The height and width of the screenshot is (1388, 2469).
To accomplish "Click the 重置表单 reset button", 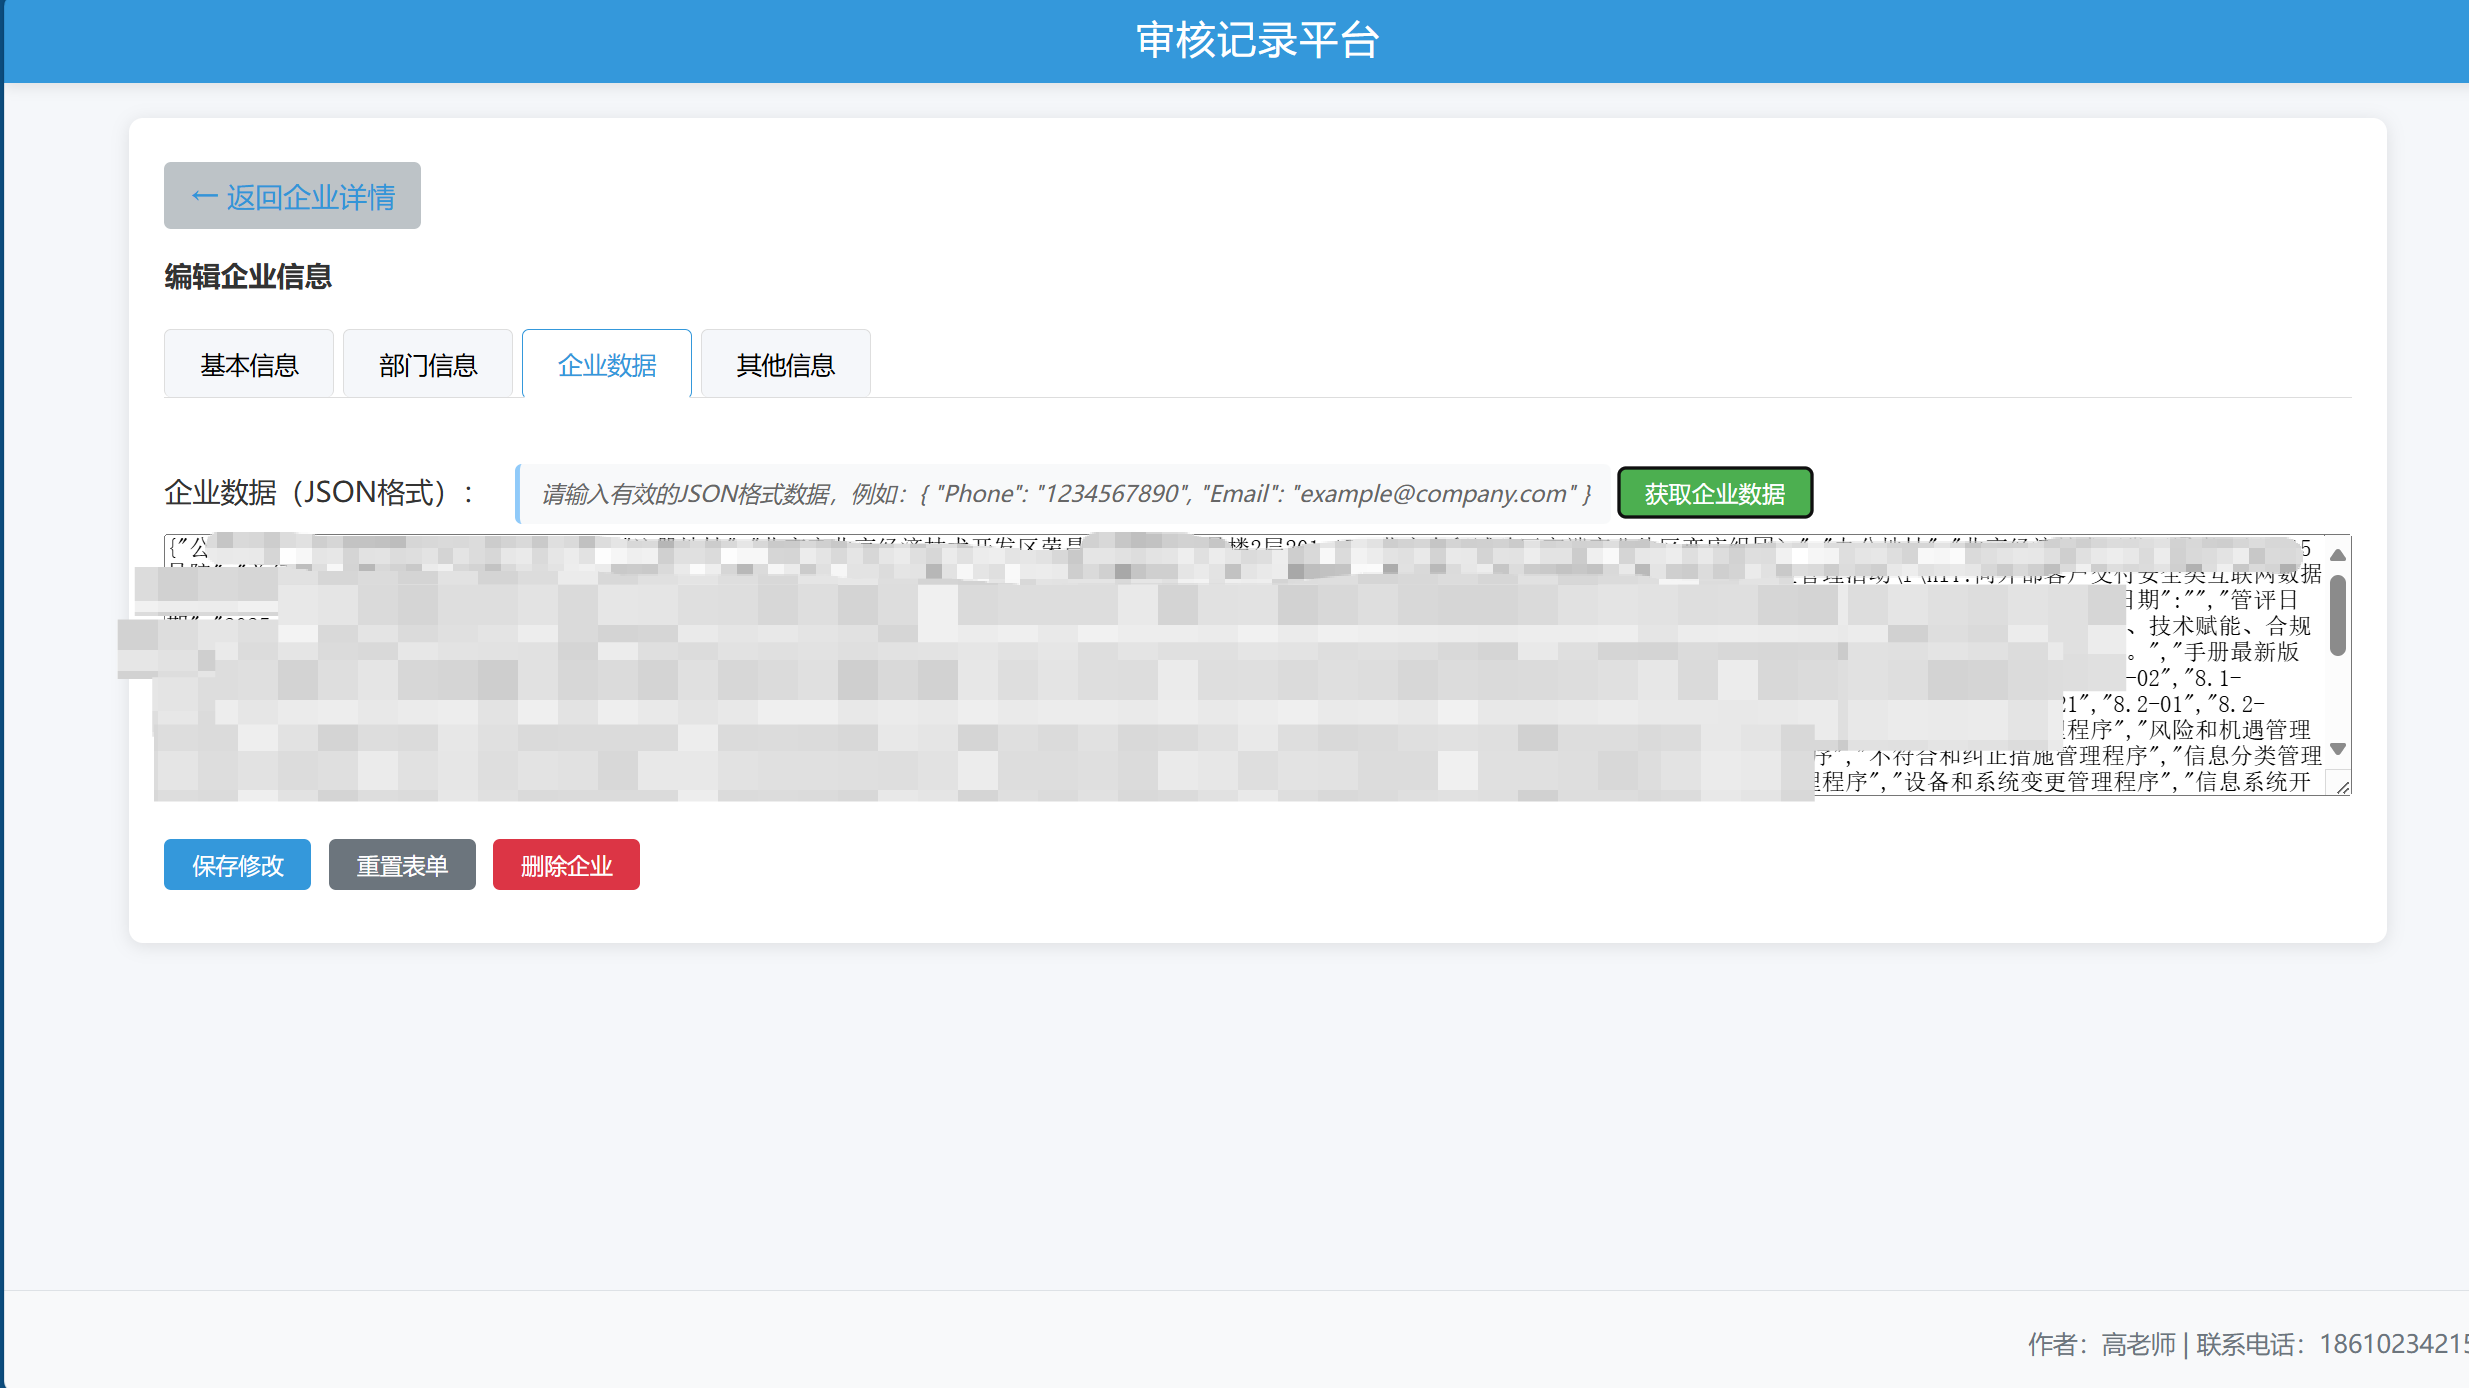I will 402,864.
